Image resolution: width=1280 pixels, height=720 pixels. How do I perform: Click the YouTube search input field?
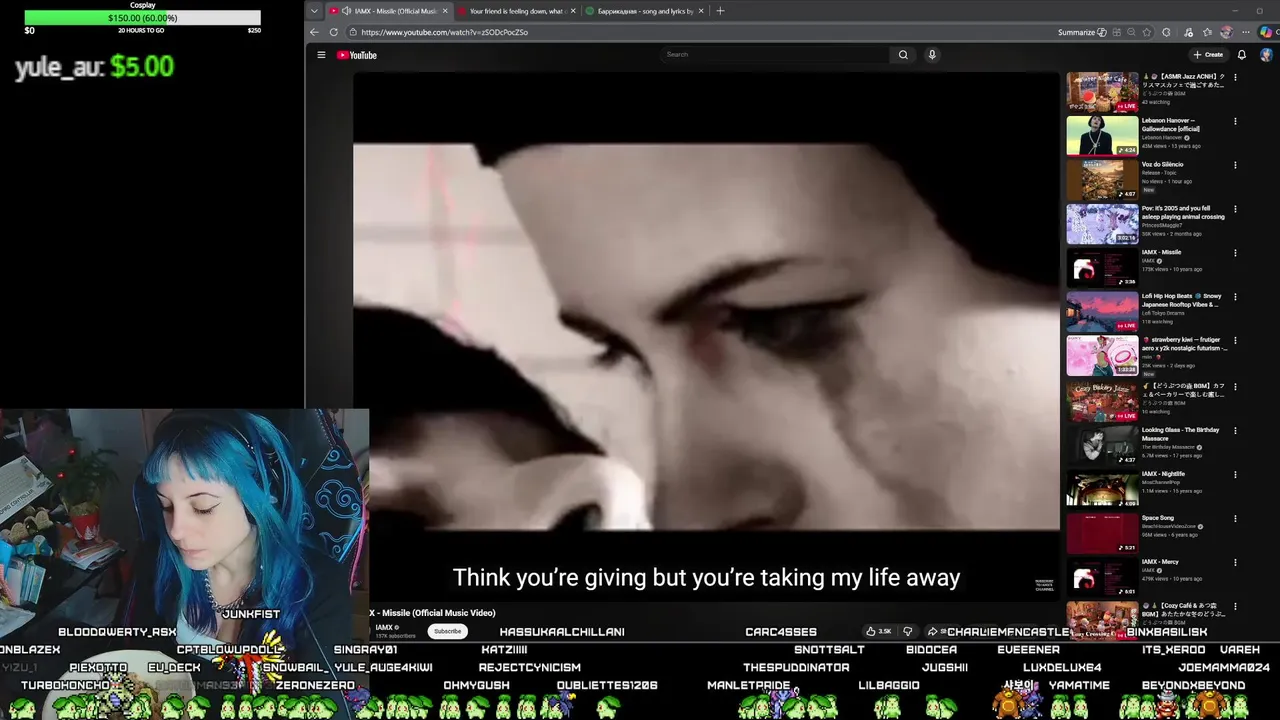coord(775,55)
